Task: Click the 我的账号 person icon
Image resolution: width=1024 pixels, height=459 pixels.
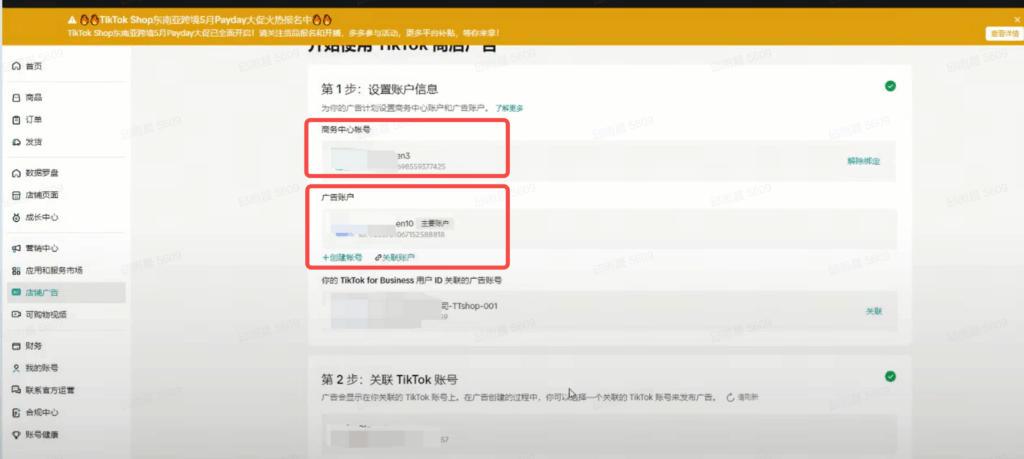Action: (16, 368)
